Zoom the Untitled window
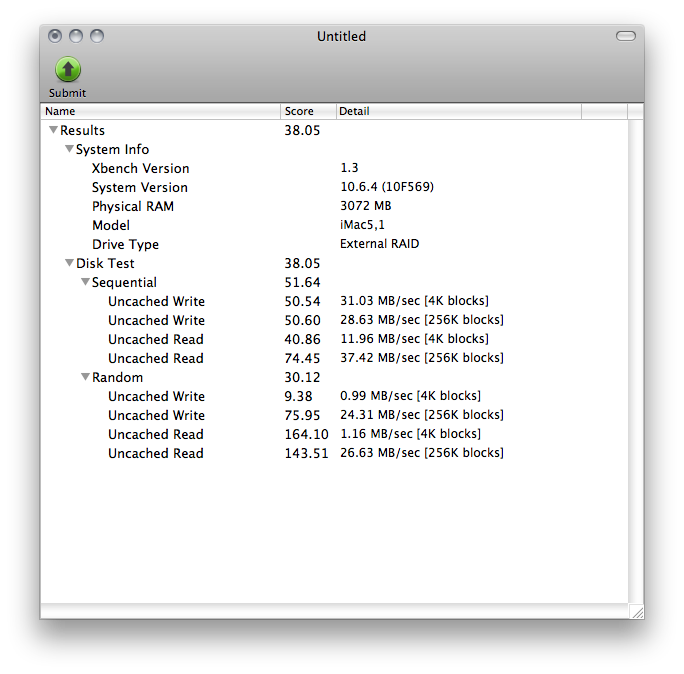The image size is (684, 674). pyautogui.click(x=97, y=36)
